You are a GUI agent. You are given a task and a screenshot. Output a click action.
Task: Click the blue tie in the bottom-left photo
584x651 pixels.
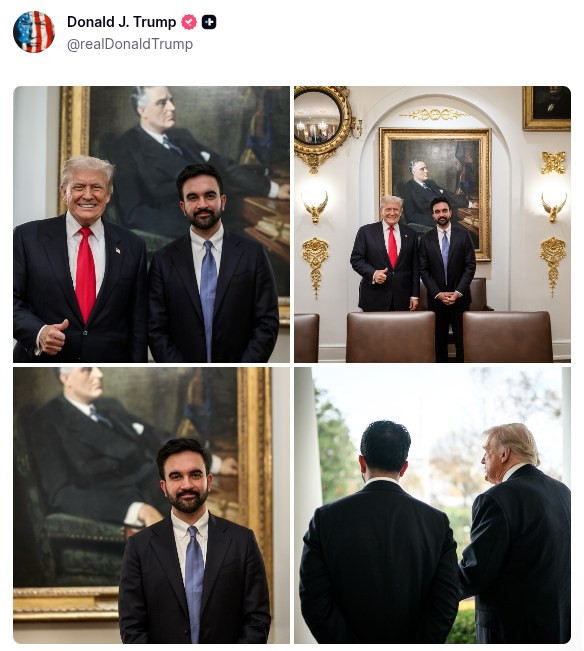[x=195, y=581]
